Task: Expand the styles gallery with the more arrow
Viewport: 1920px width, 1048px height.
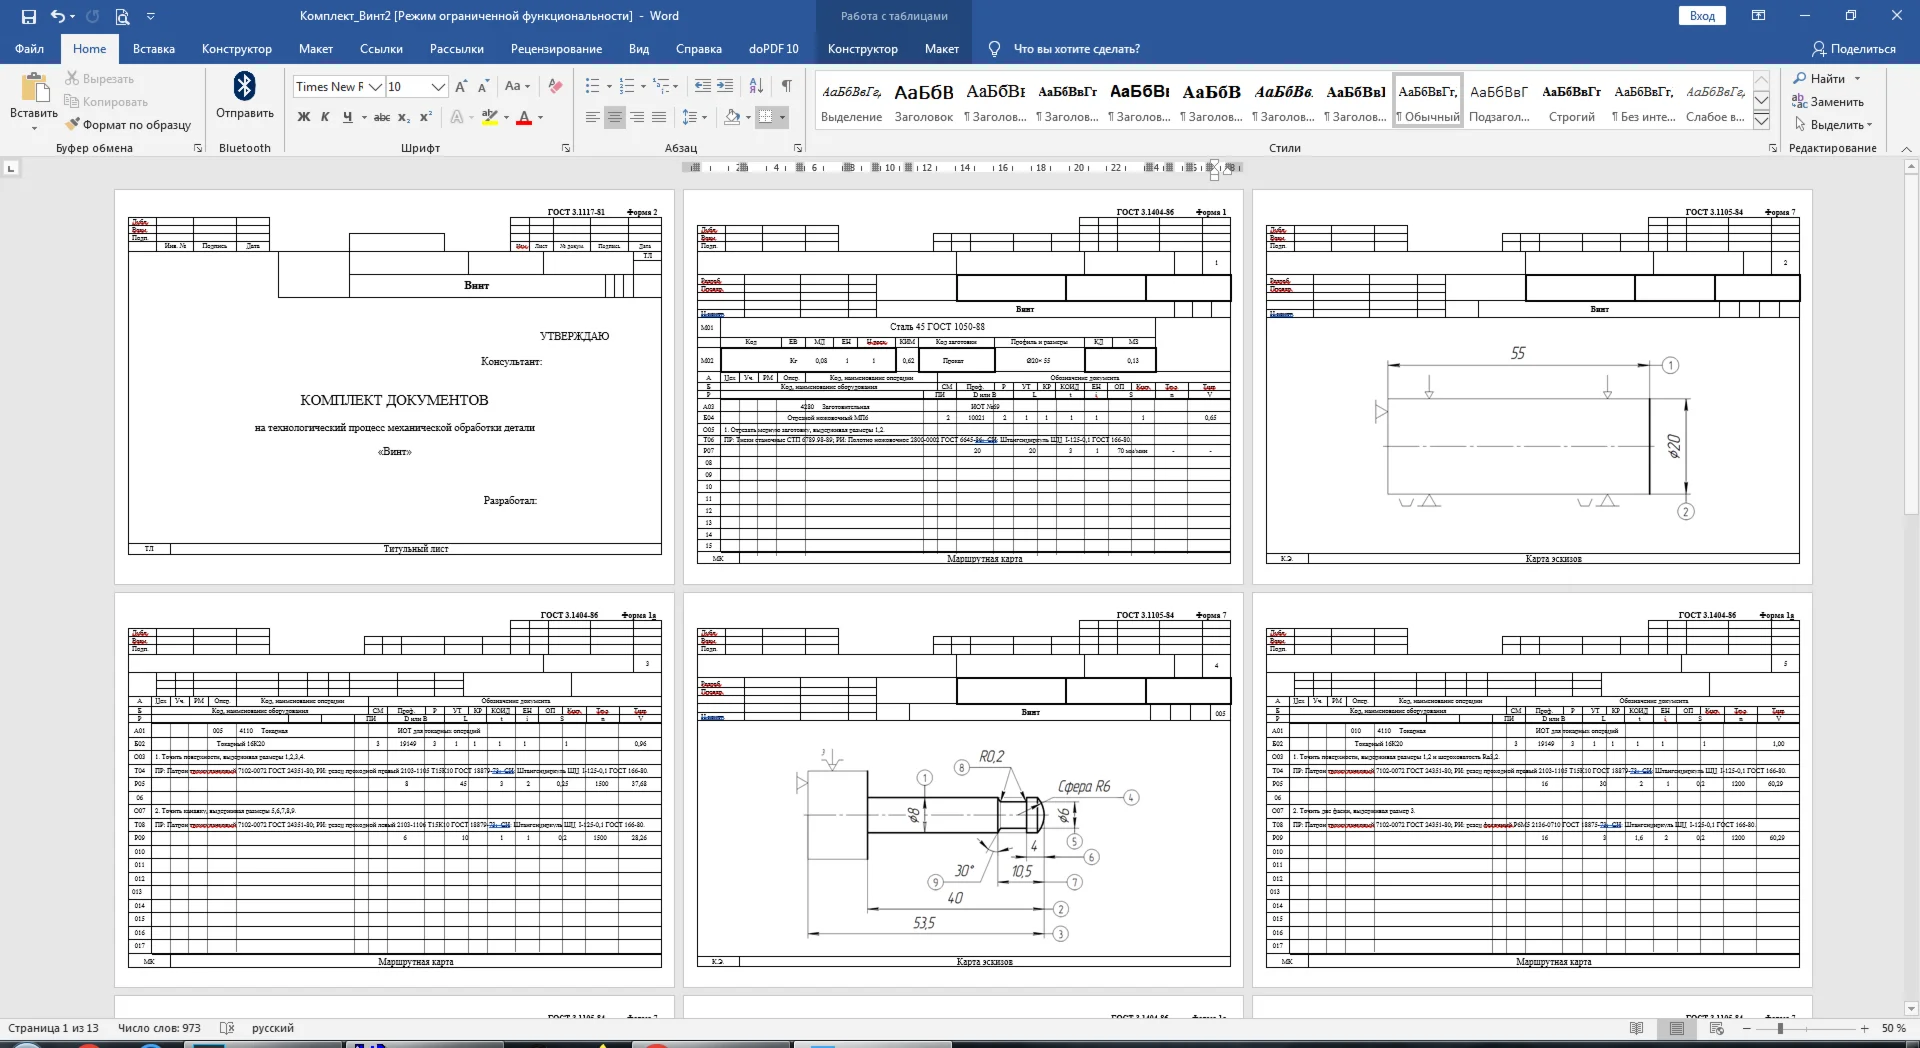Action: (x=1762, y=121)
